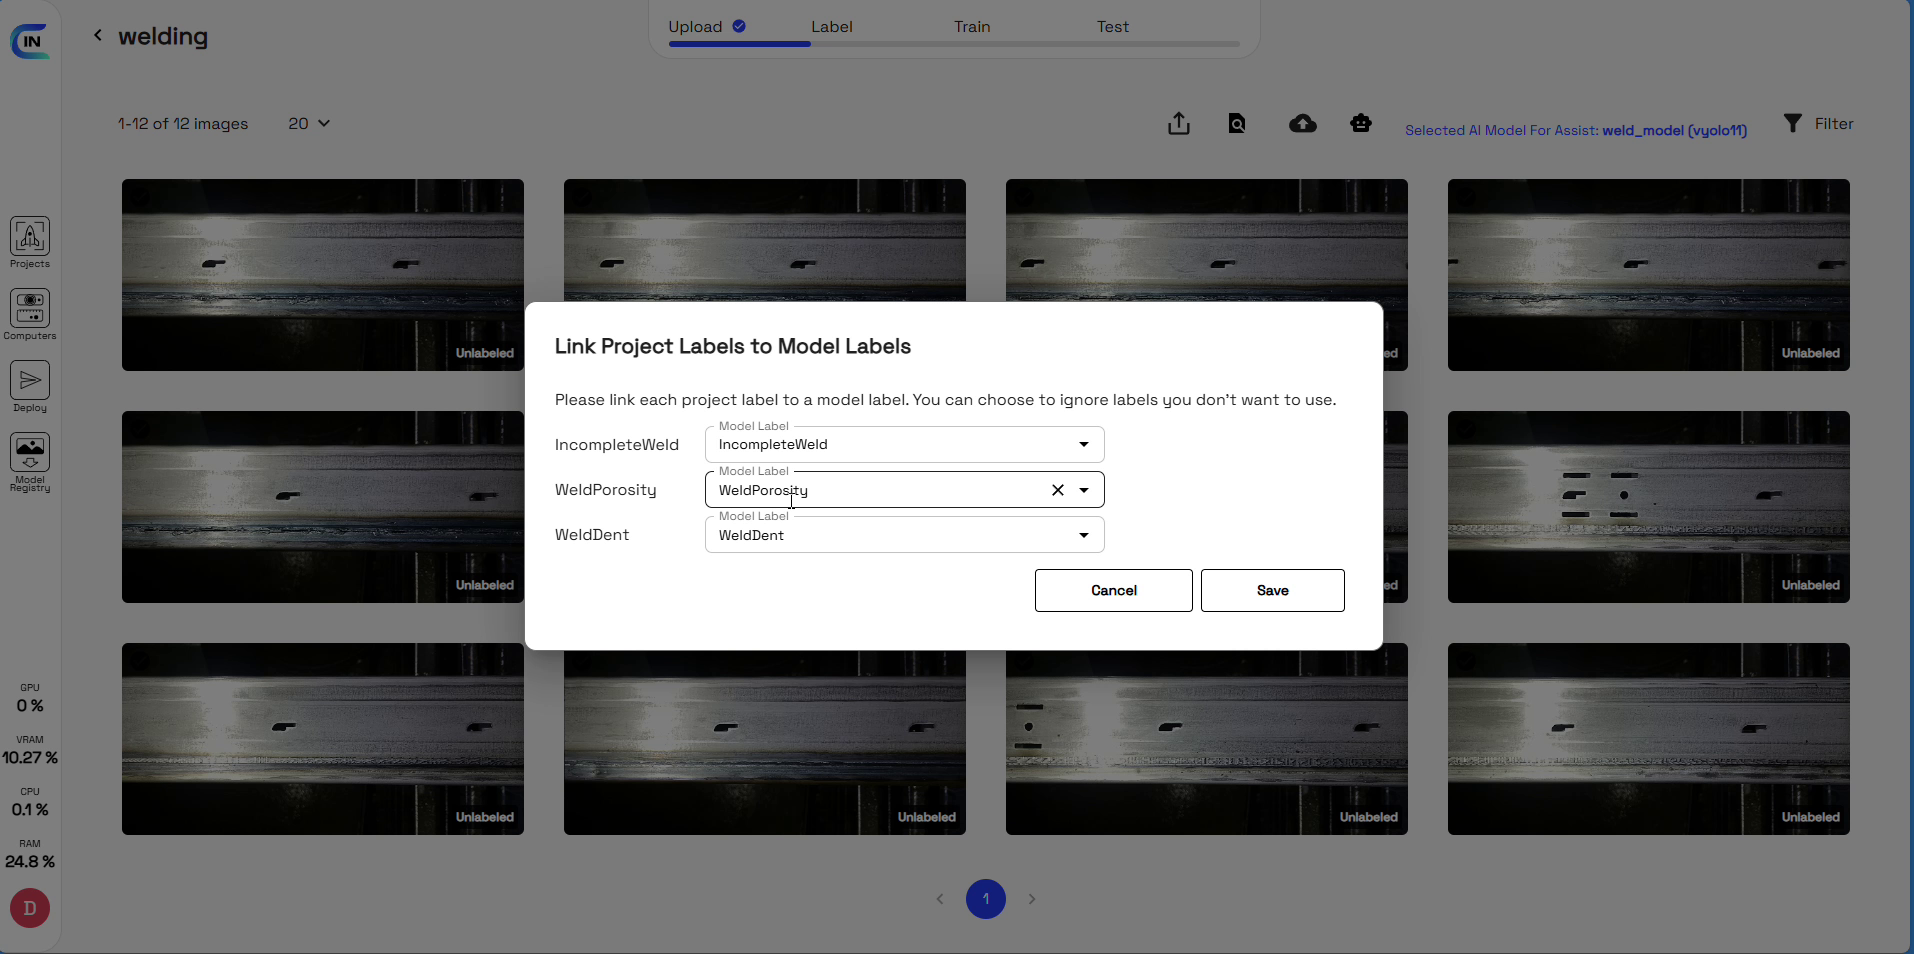Select Computers in the sidebar
The width and height of the screenshot is (1914, 954).
[30, 314]
